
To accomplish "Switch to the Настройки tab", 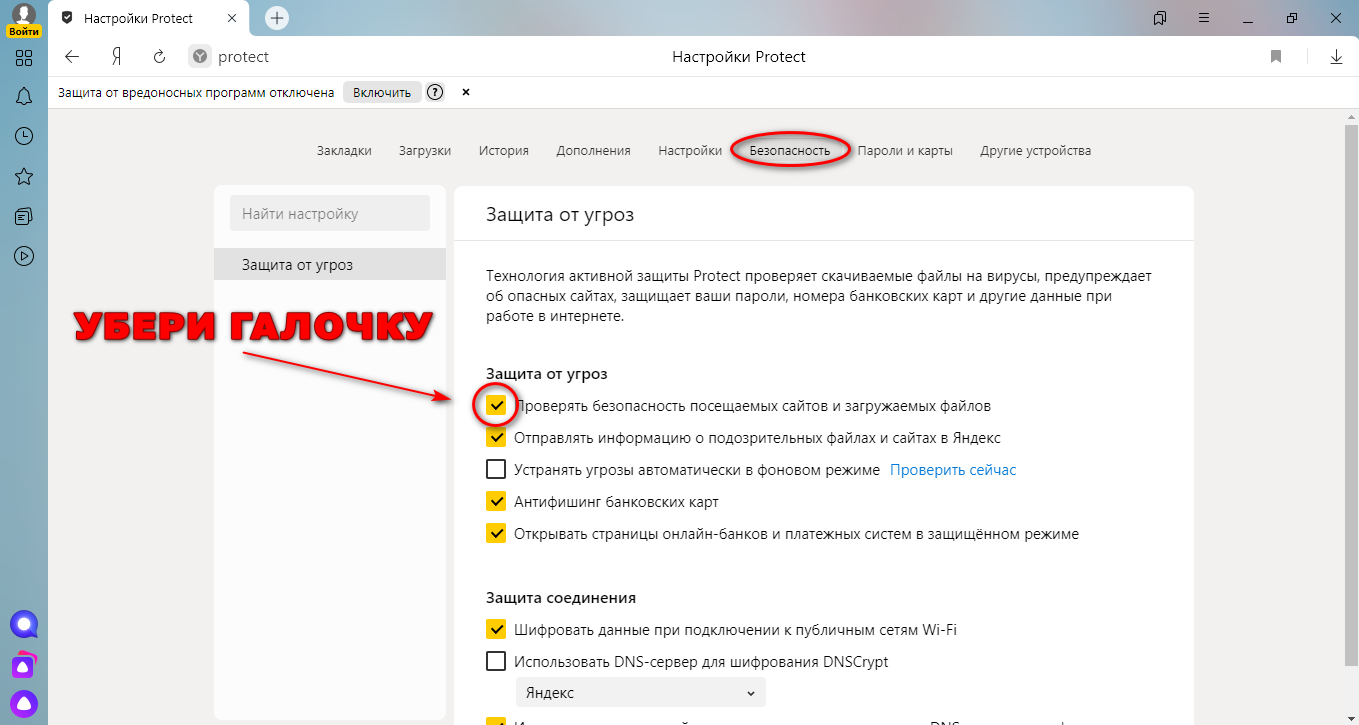I will click(690, 151).
